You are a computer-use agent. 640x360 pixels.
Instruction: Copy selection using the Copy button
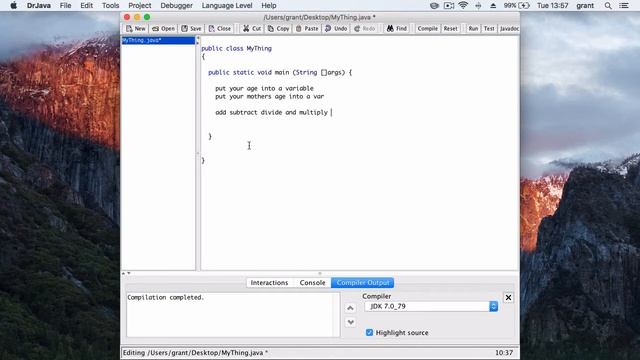coord(278,29)
